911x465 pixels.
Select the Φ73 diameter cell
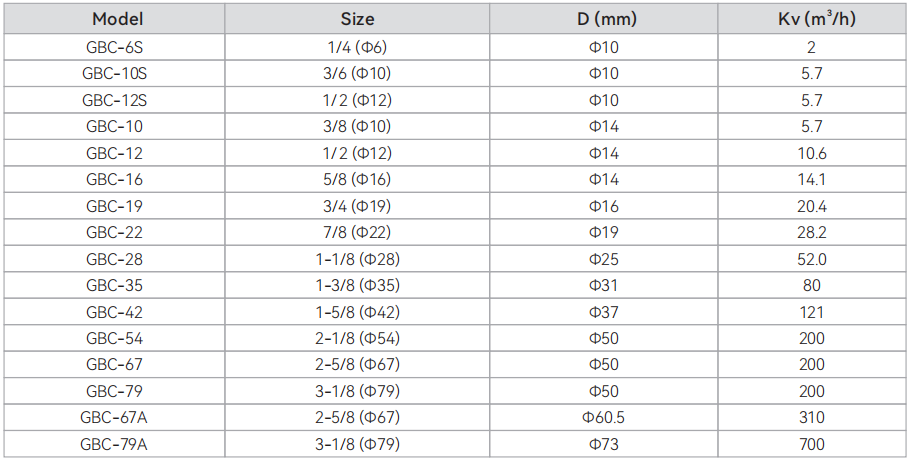tap(604, 444)
